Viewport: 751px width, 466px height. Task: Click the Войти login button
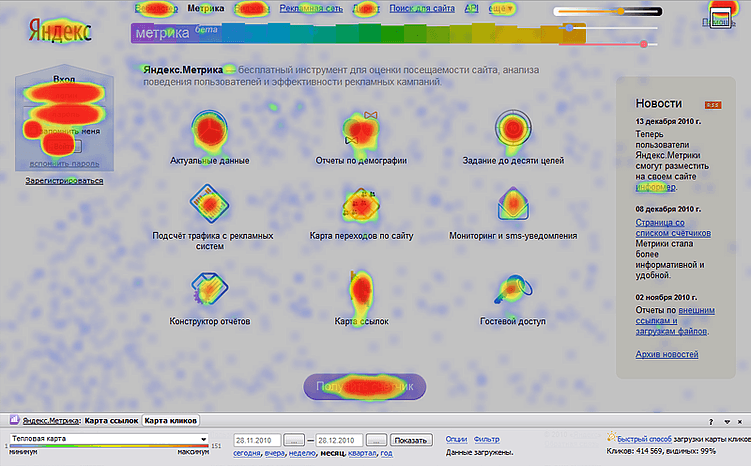64,146
